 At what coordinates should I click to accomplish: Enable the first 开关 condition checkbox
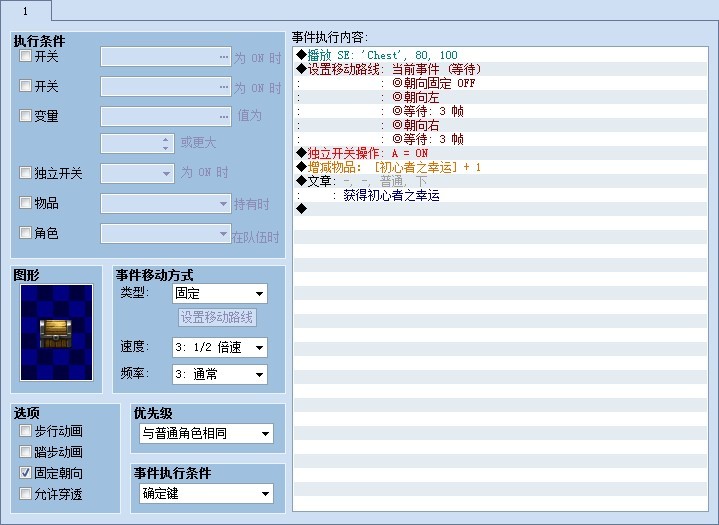(x=25, y=56)
